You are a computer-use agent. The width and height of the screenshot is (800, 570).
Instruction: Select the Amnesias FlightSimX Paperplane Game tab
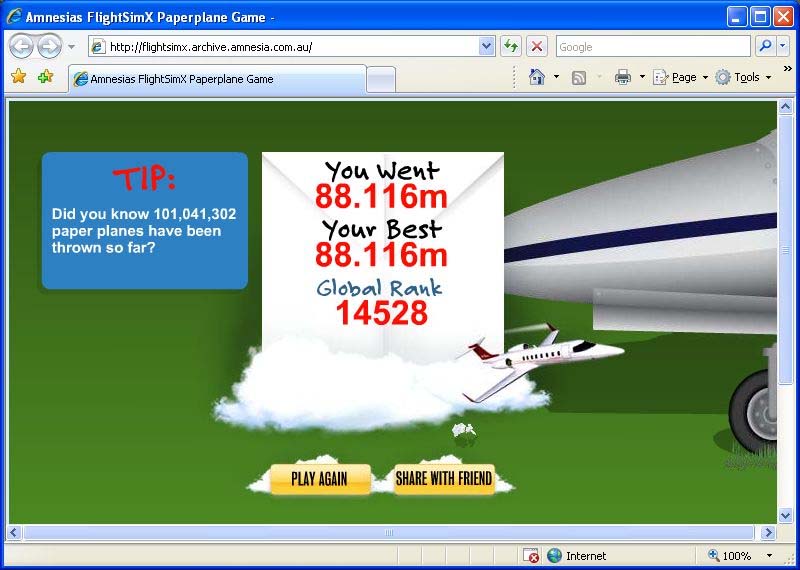pos(217,79)
